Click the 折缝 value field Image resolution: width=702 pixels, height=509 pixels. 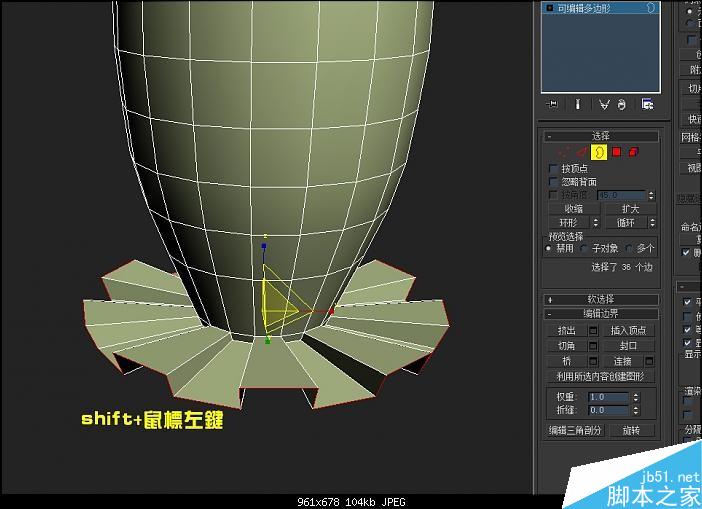tap(609, 410)
